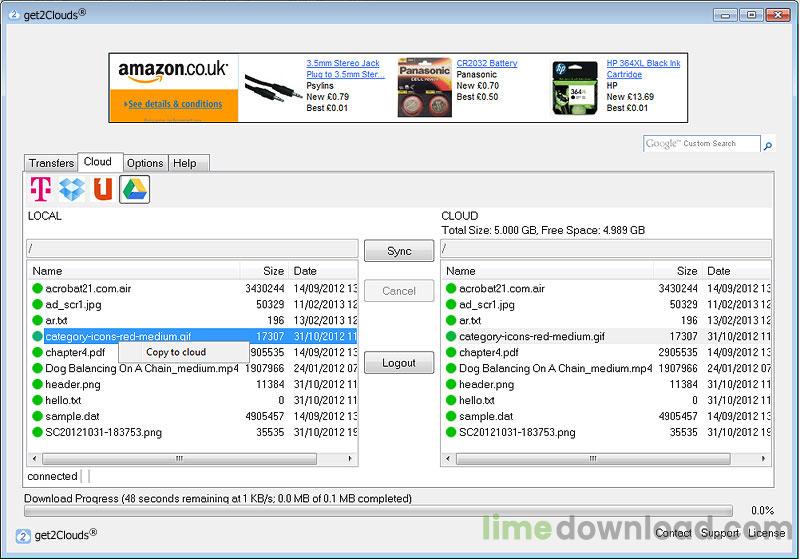Click local list scroll right arrow
Screen dimensions: 800x559
[x=350, y=459]
